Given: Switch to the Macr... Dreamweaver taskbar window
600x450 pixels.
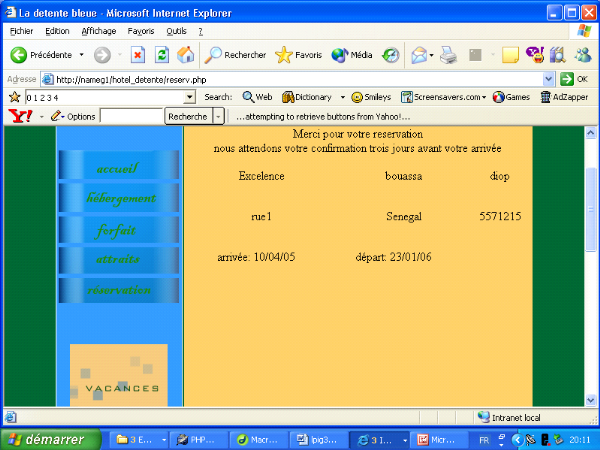Looking at the screenshot, I should click(259, 440).
